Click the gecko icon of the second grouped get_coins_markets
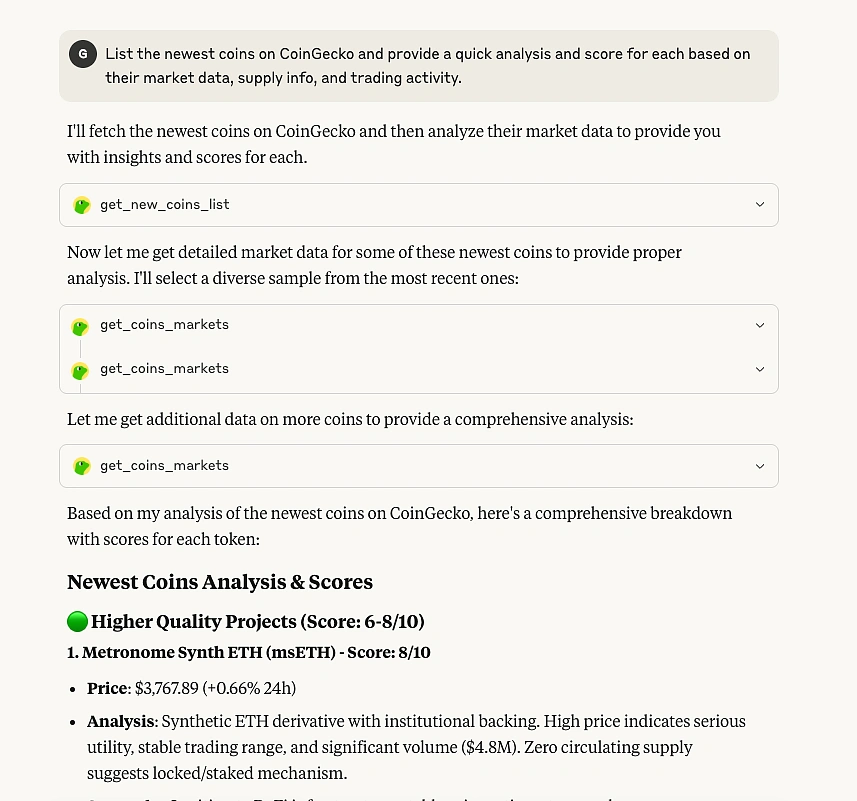The height and width of the screenshot is (801, 857). (81, 370)
